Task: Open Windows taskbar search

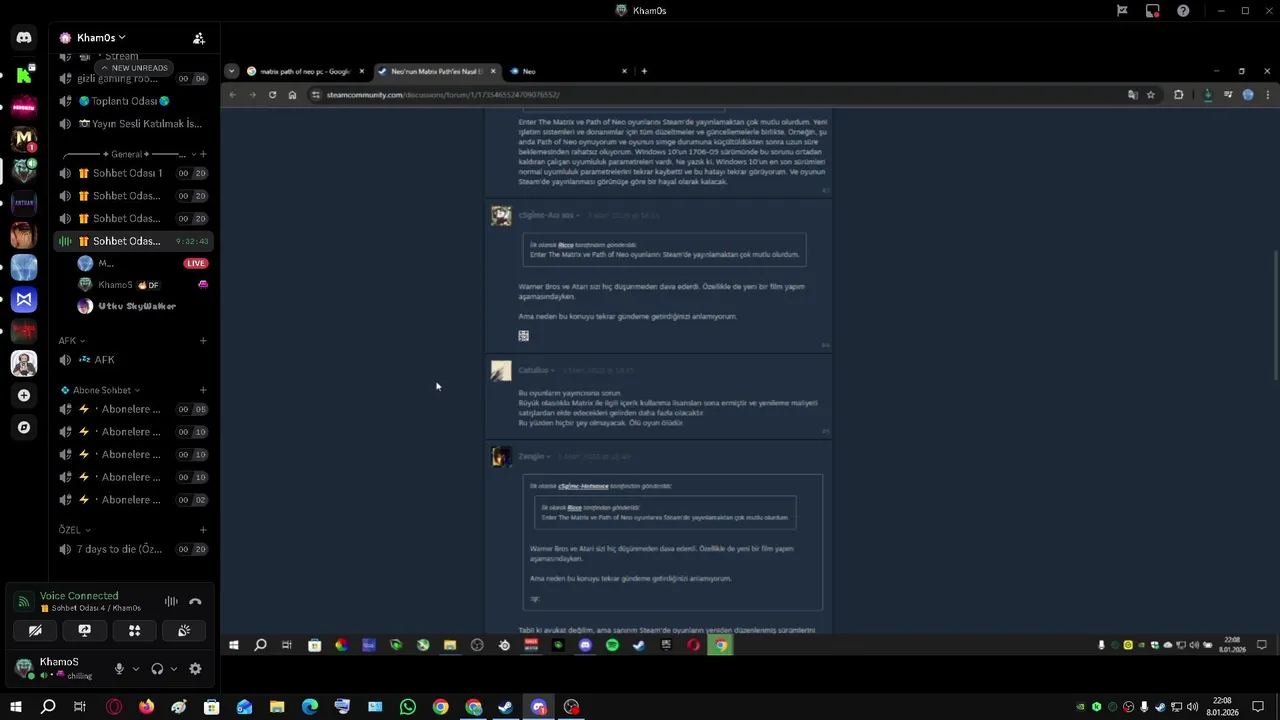Action: pos(48,707)
